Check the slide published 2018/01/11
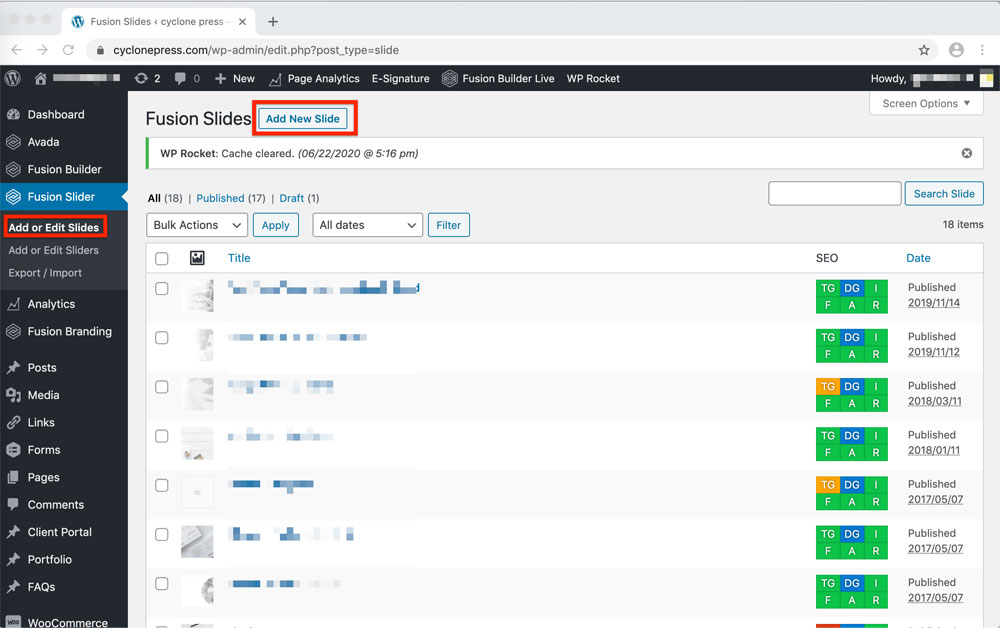 click(162, 436)
